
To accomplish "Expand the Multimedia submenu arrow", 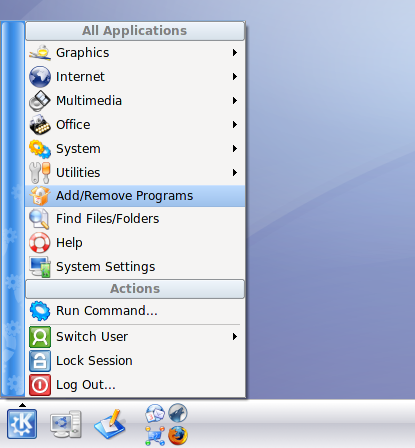I will point(235,101).
